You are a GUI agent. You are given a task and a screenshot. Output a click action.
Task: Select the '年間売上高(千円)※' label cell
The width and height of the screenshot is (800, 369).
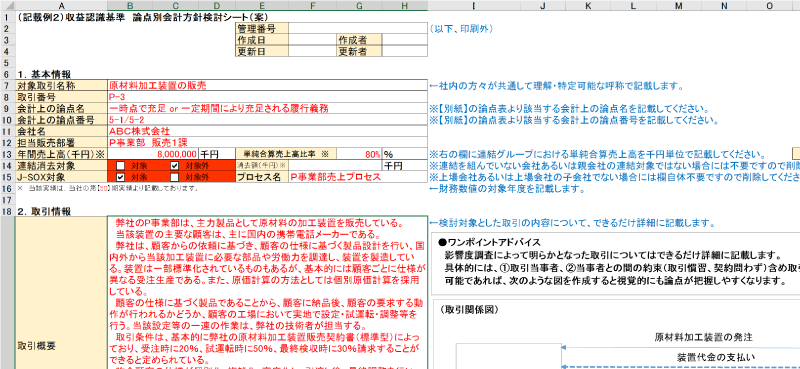[62, 154]
